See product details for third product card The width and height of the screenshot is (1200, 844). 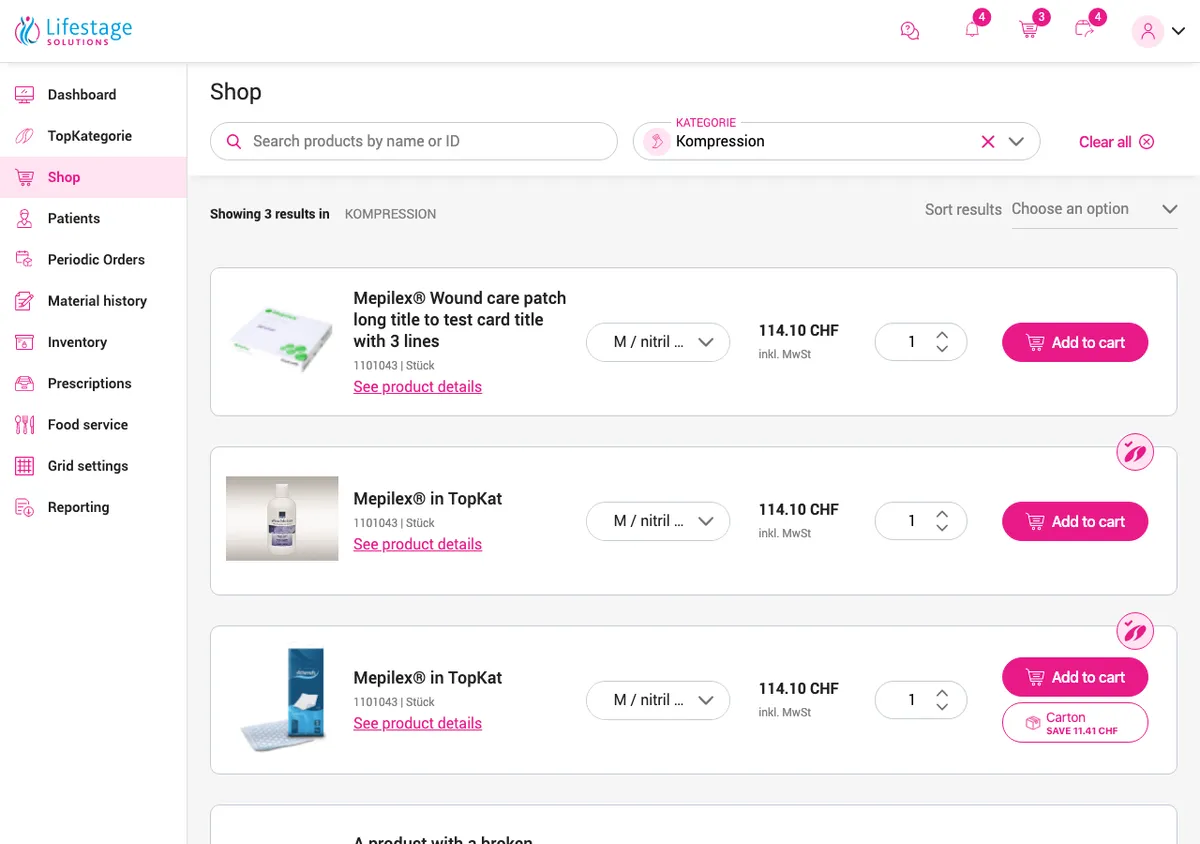[x=417, y=724]
